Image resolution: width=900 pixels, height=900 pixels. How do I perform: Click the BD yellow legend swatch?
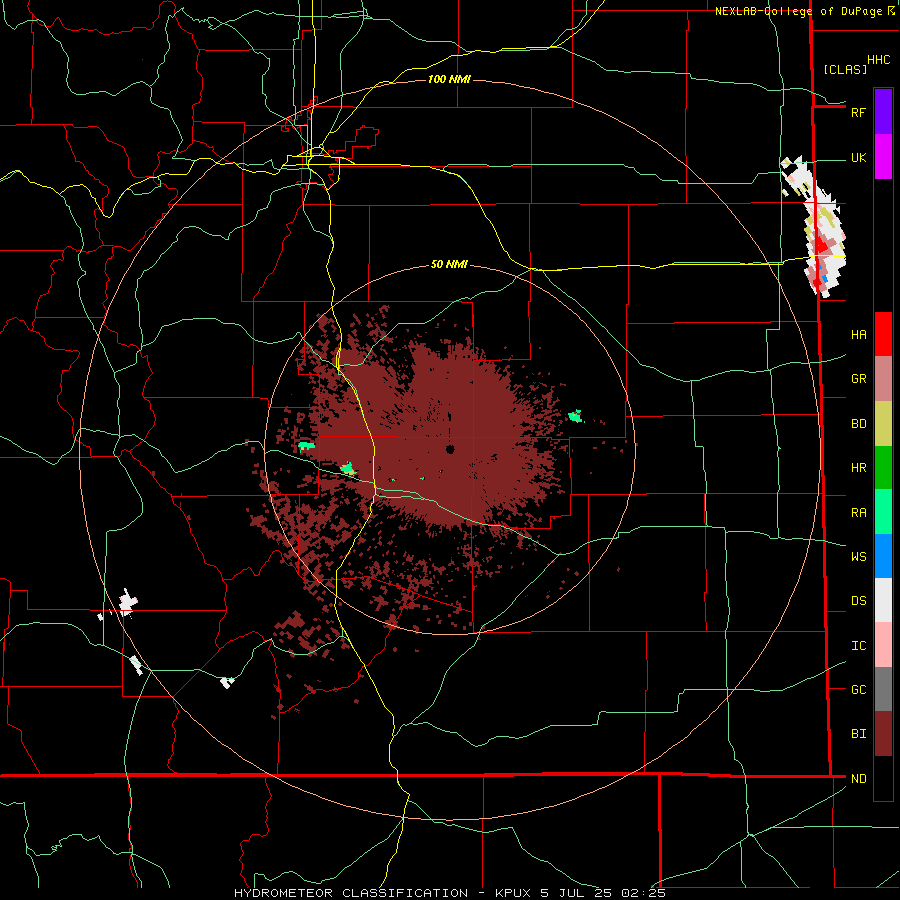[883, 424]
